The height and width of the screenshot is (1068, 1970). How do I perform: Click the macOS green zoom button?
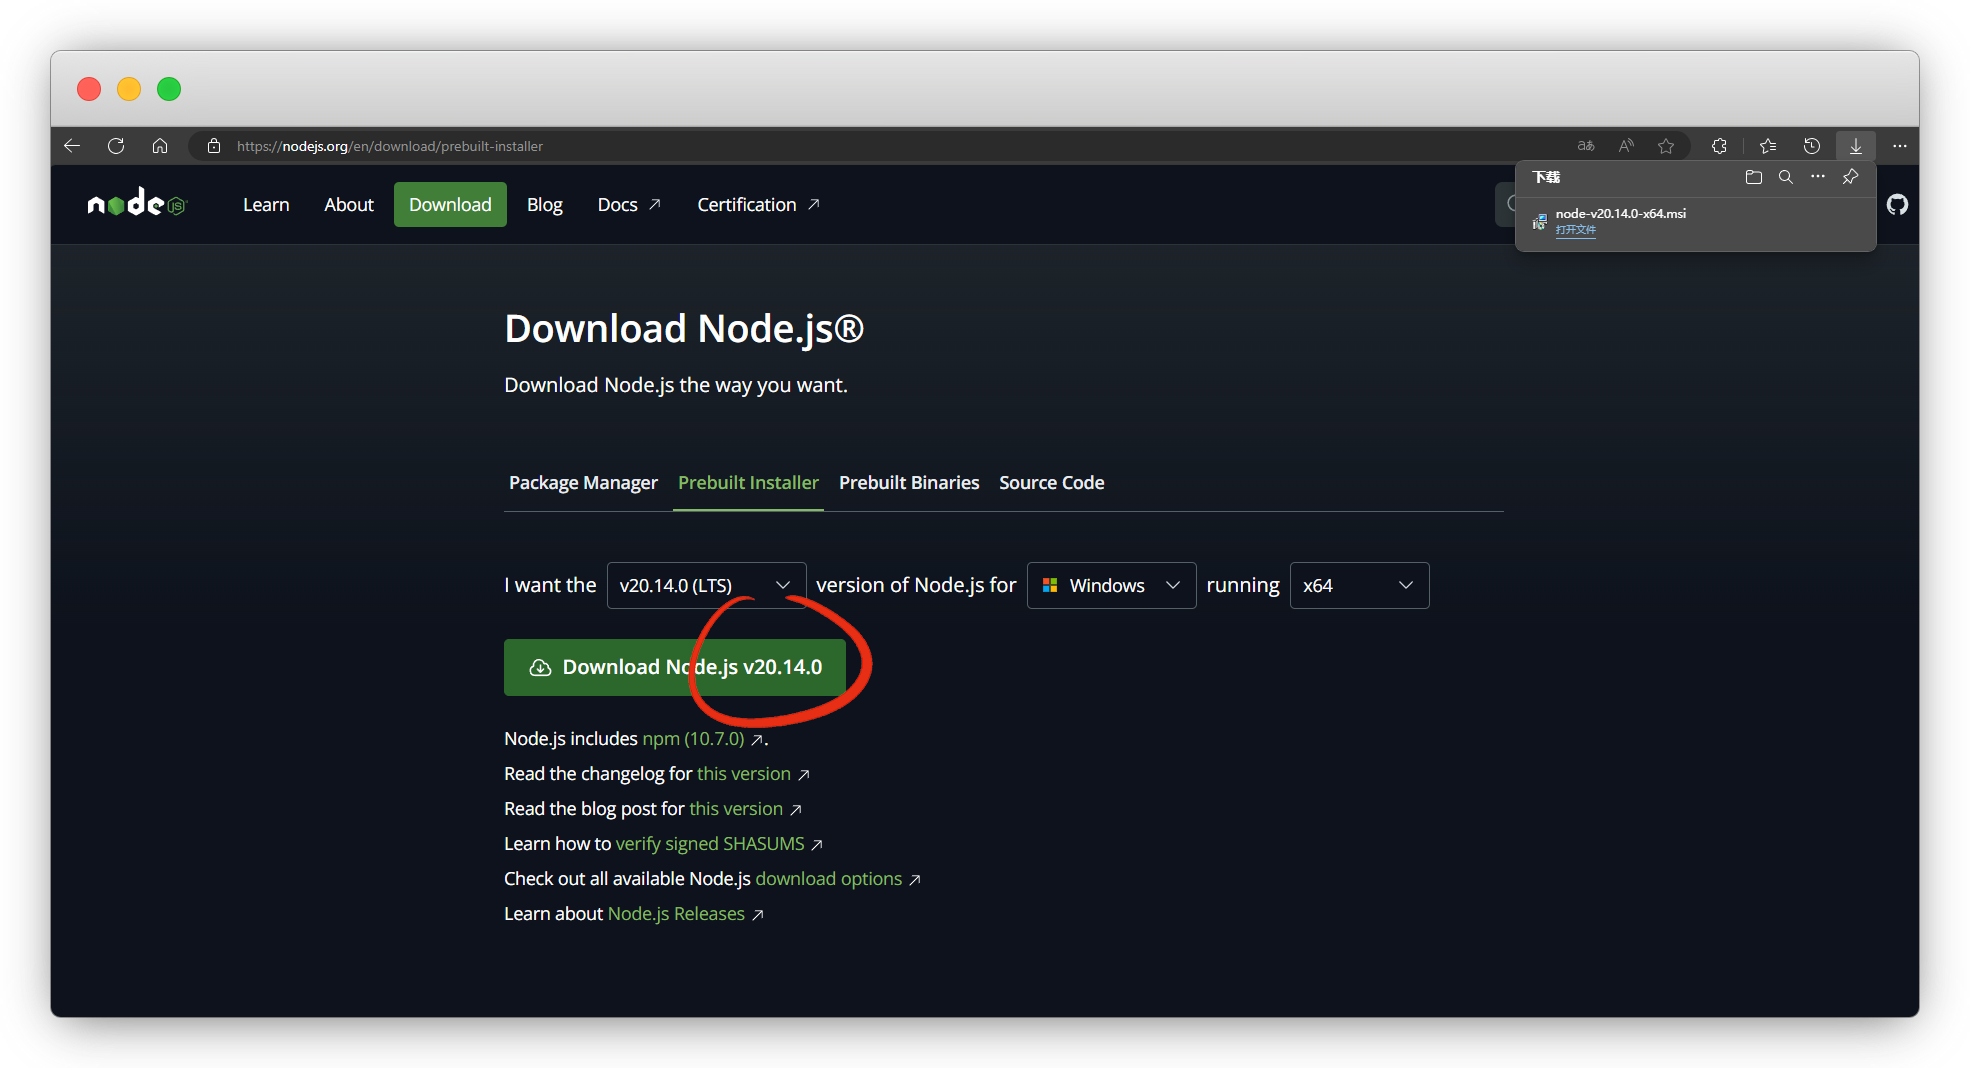point(169,89)
